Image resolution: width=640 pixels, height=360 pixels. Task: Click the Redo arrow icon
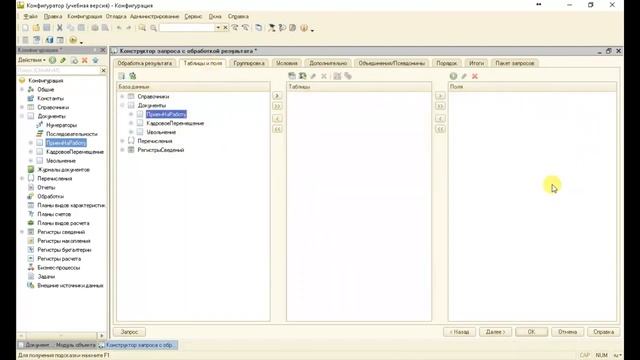coord(129,28)
